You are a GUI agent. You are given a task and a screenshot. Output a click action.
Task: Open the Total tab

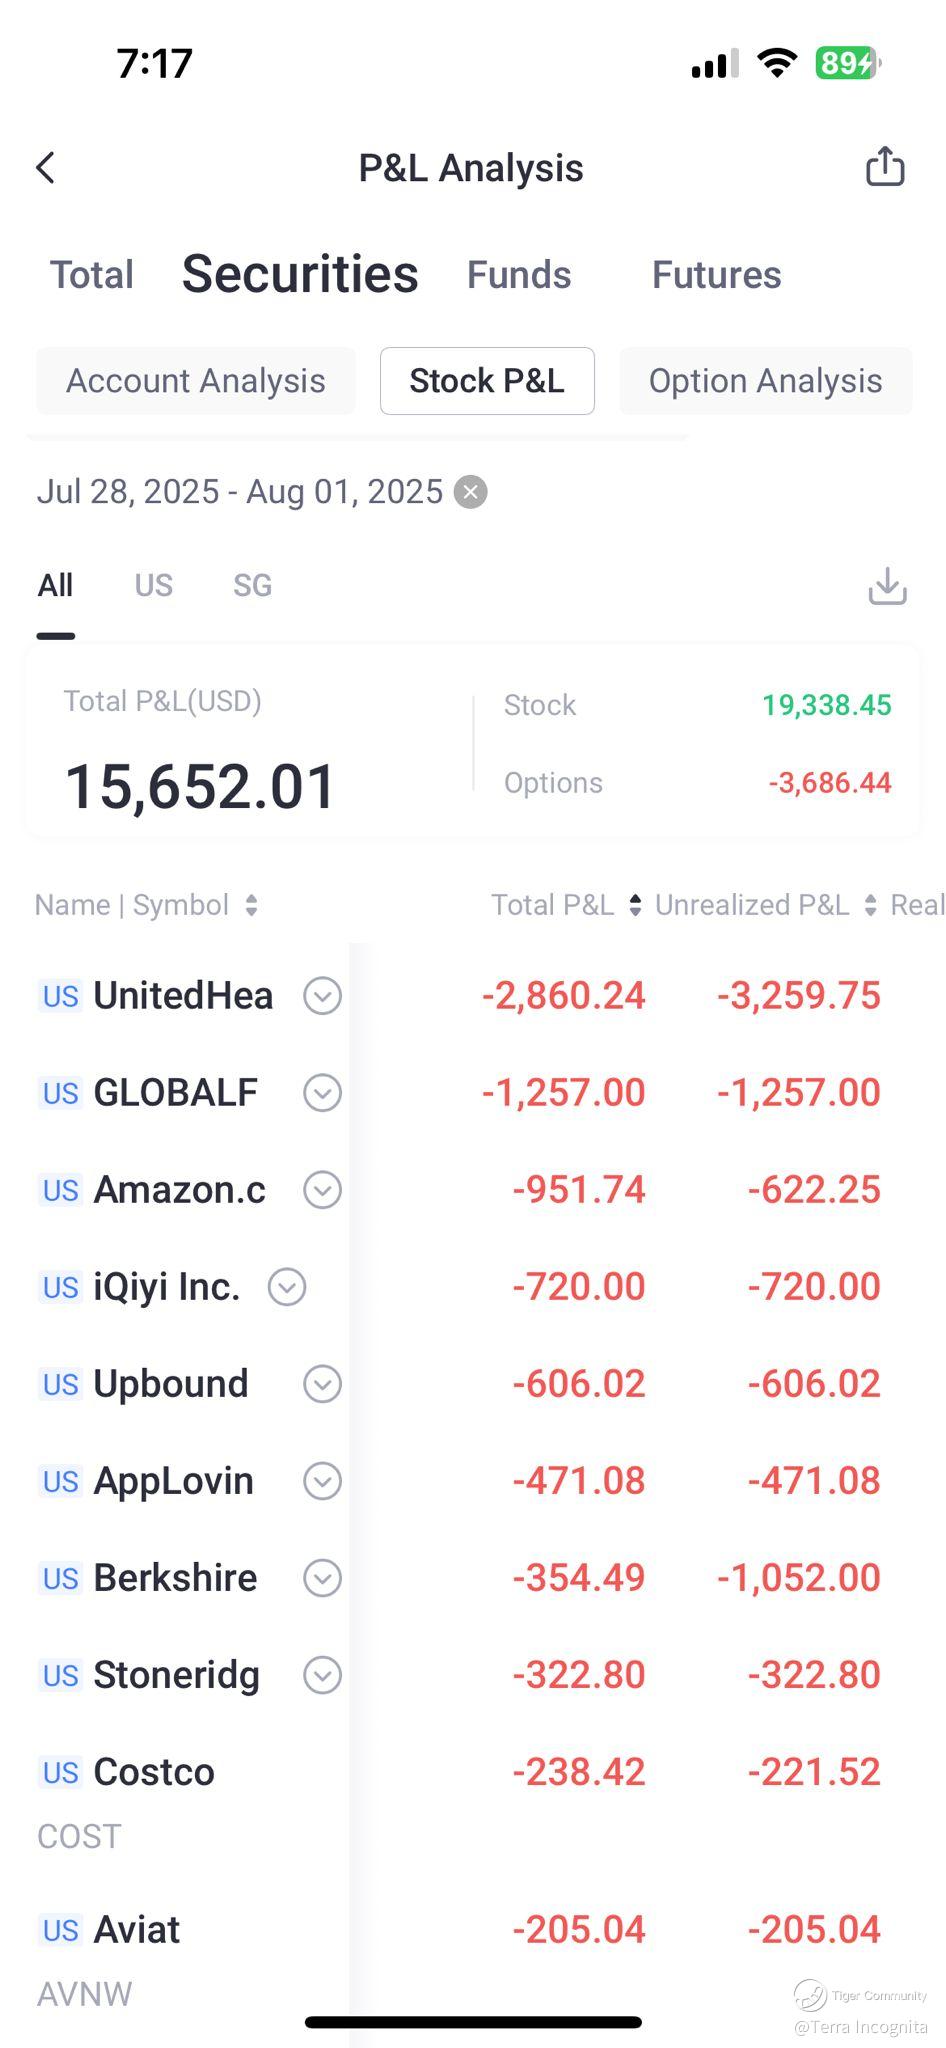pyautogui.click(x=92, y=275)
